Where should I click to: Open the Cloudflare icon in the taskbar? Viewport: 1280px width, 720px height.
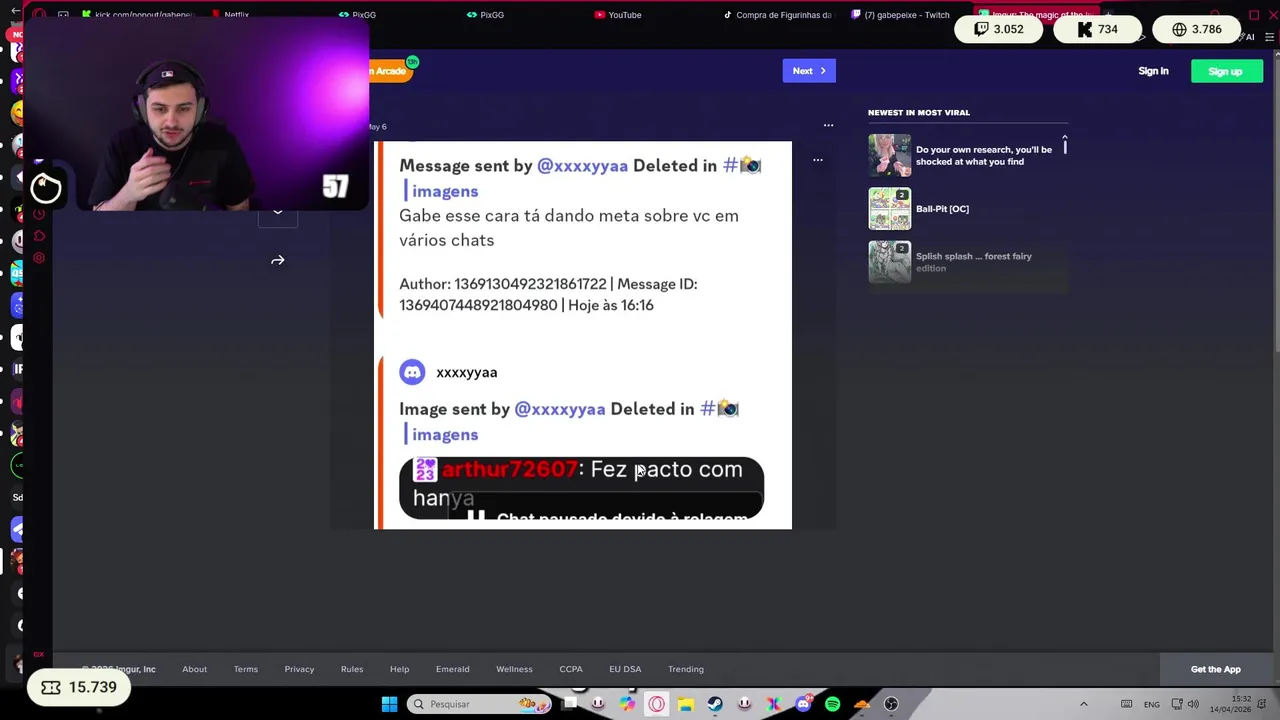(862, 704)
